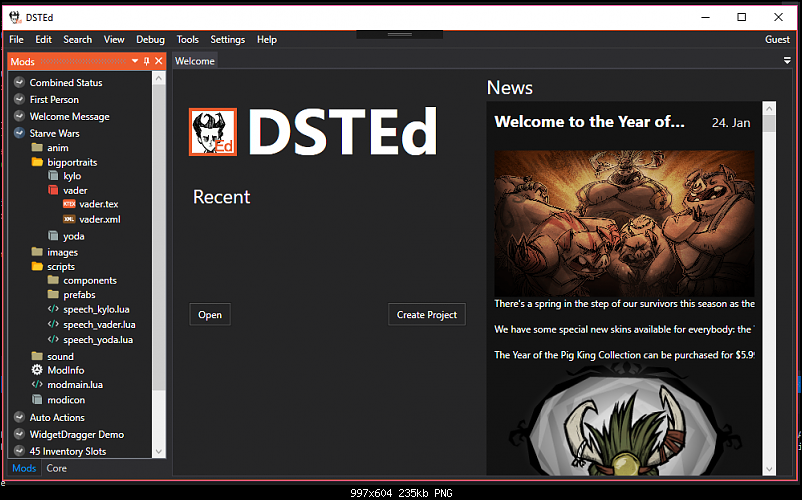Click the DSTEd title bar app icon
This screenshot has width=802, height=500.
coord(15,17)
